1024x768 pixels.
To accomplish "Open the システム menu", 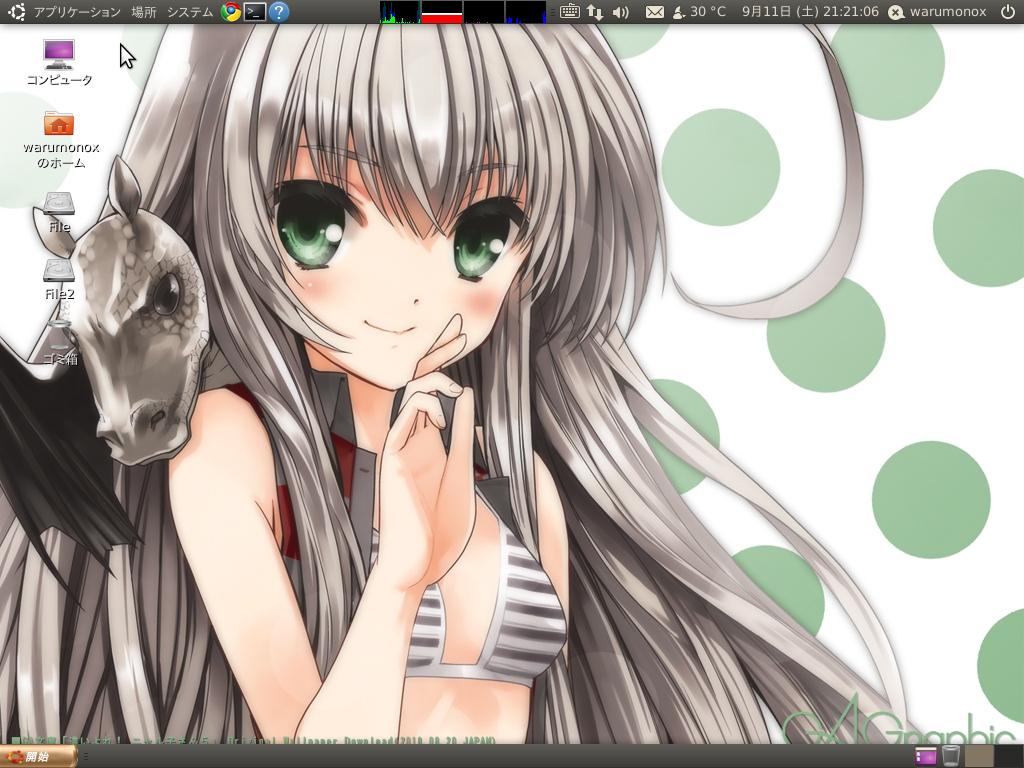I will tap(189, 12).
